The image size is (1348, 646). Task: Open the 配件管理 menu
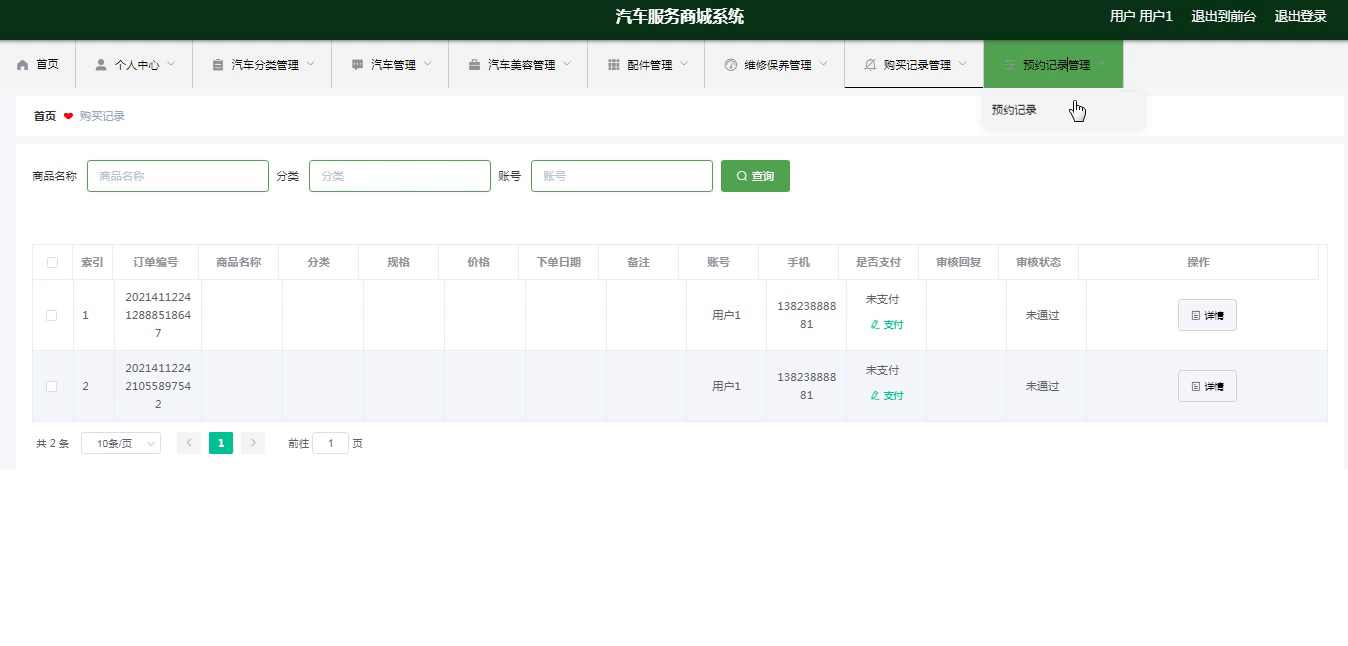tap(647, 65)
